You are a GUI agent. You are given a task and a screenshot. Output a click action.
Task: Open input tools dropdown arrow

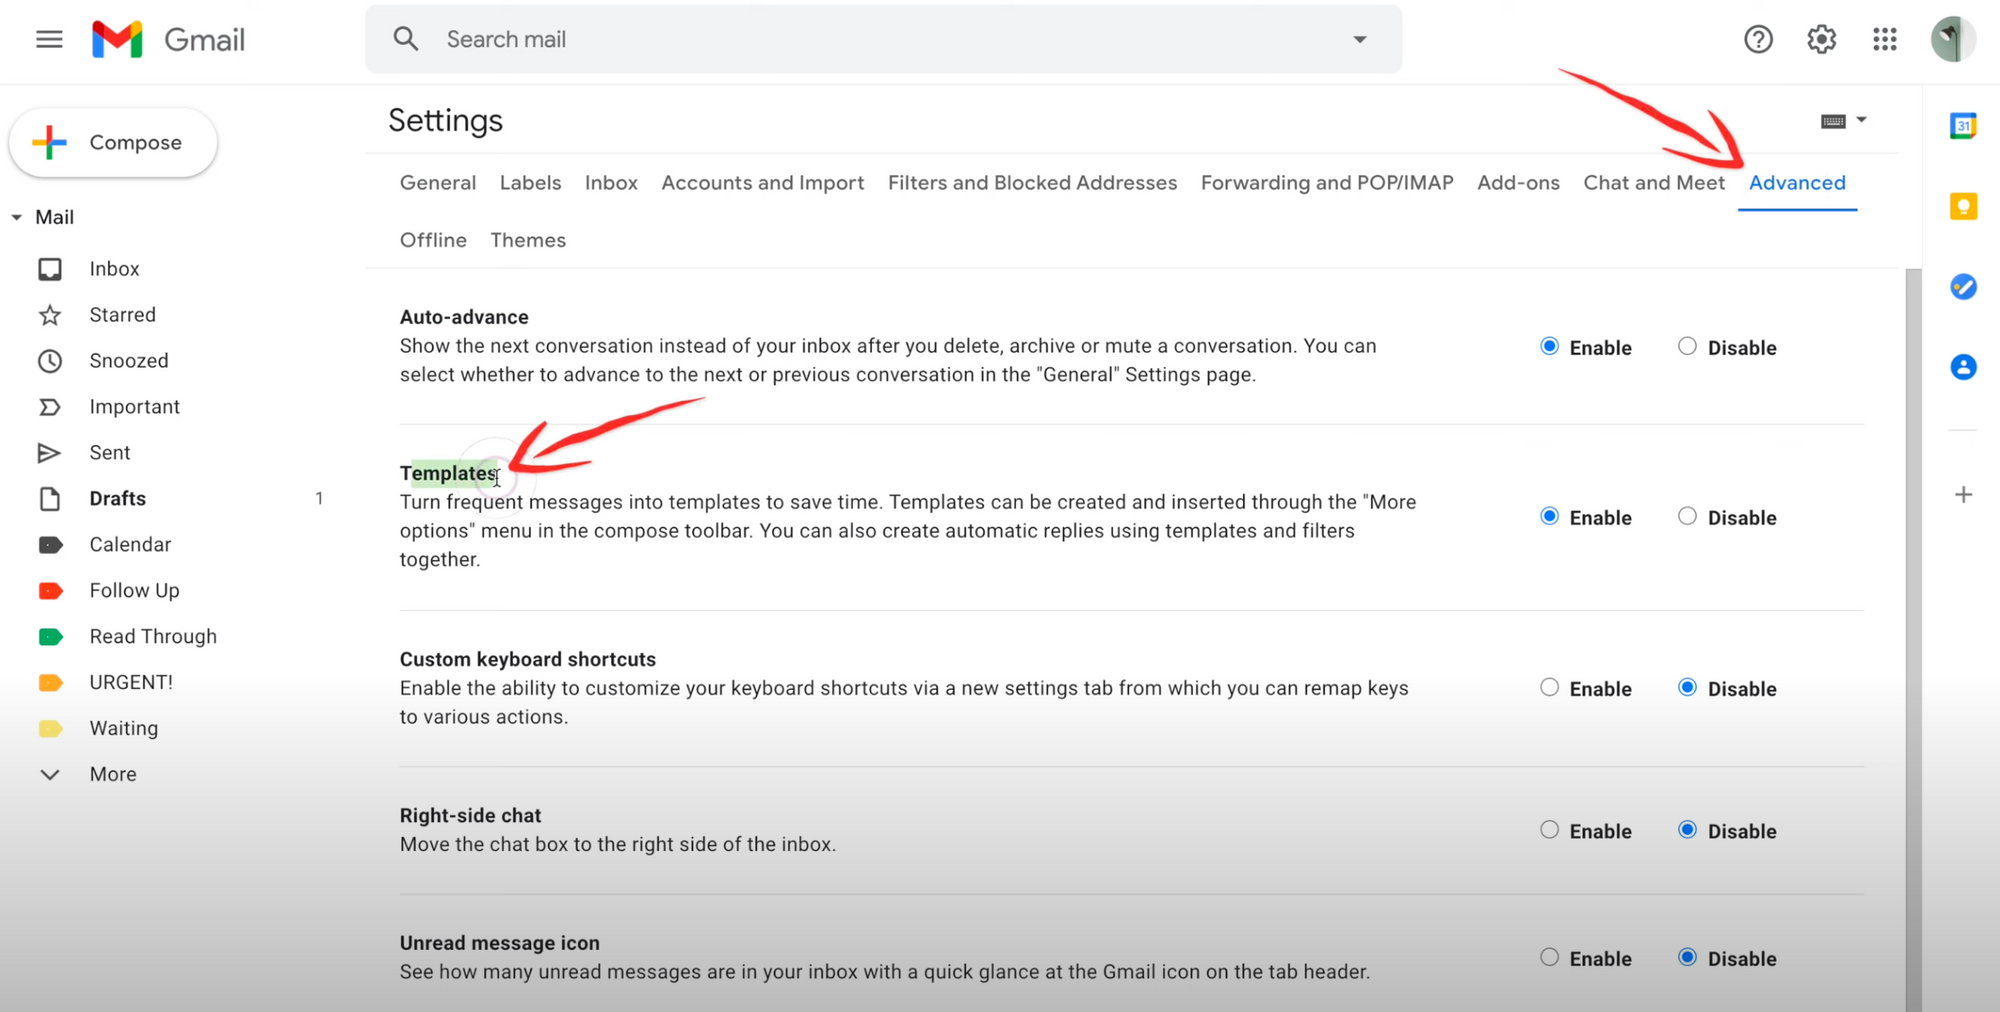[1861, 120]
